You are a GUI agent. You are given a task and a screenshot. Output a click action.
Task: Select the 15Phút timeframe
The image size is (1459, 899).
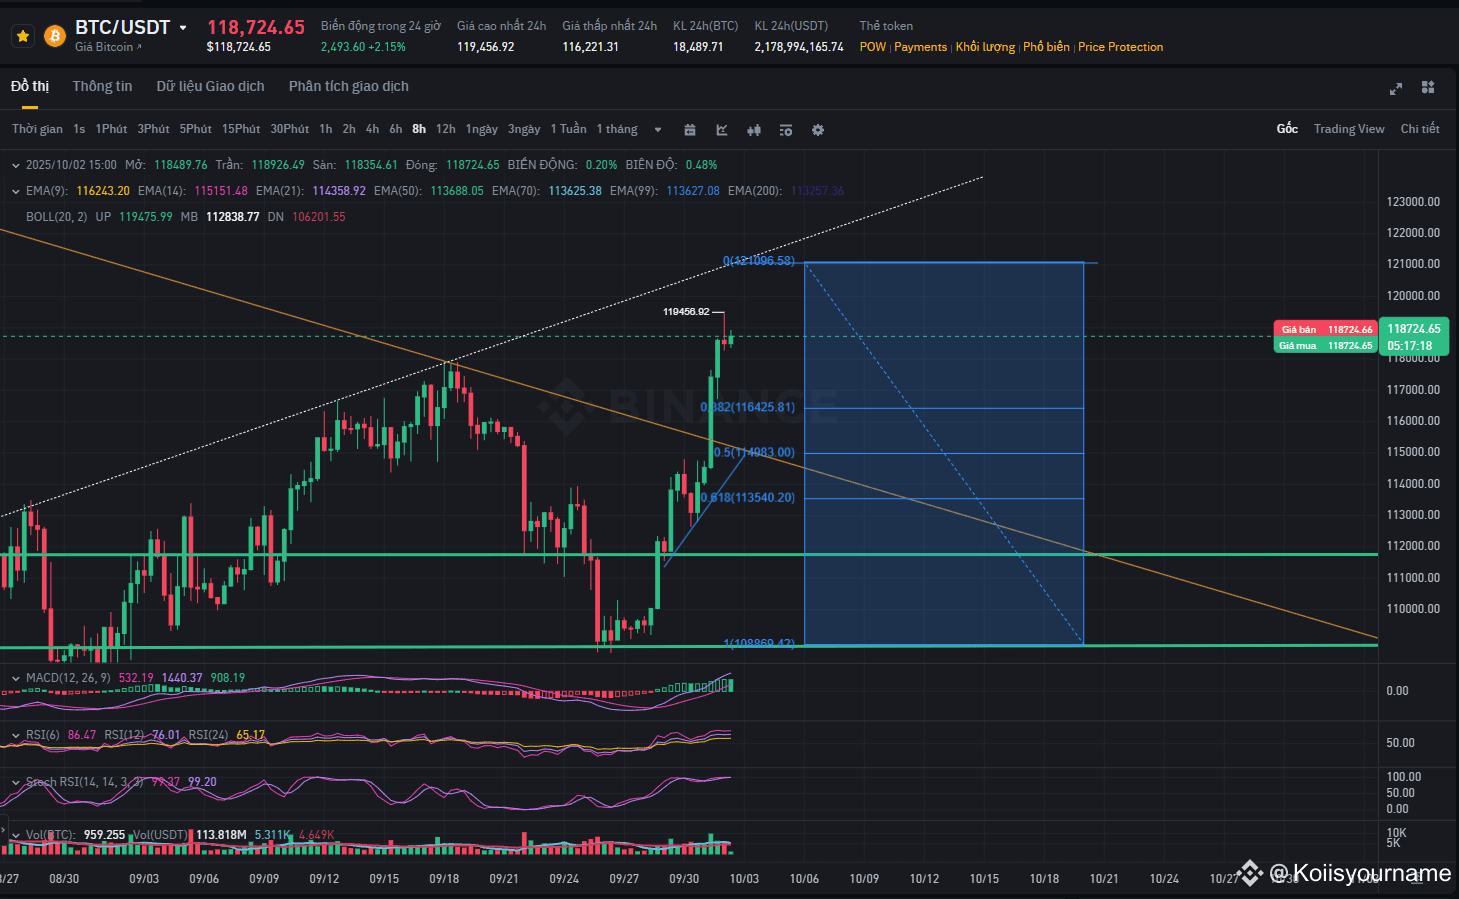click(x=241, y=129)
